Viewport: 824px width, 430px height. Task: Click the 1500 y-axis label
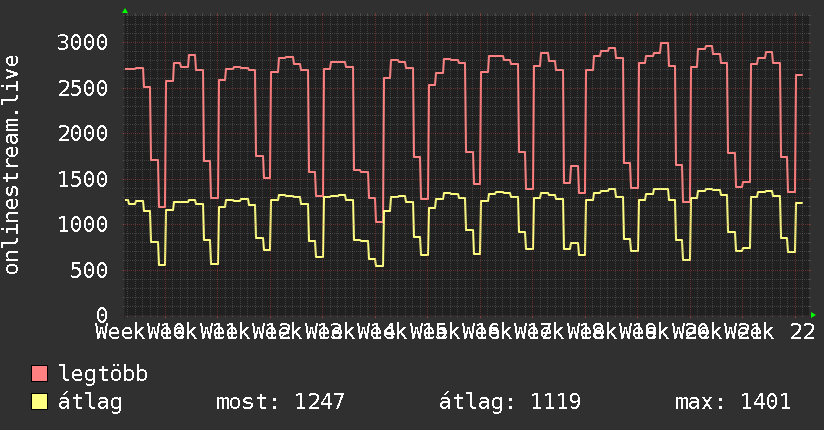click(83, 179)
